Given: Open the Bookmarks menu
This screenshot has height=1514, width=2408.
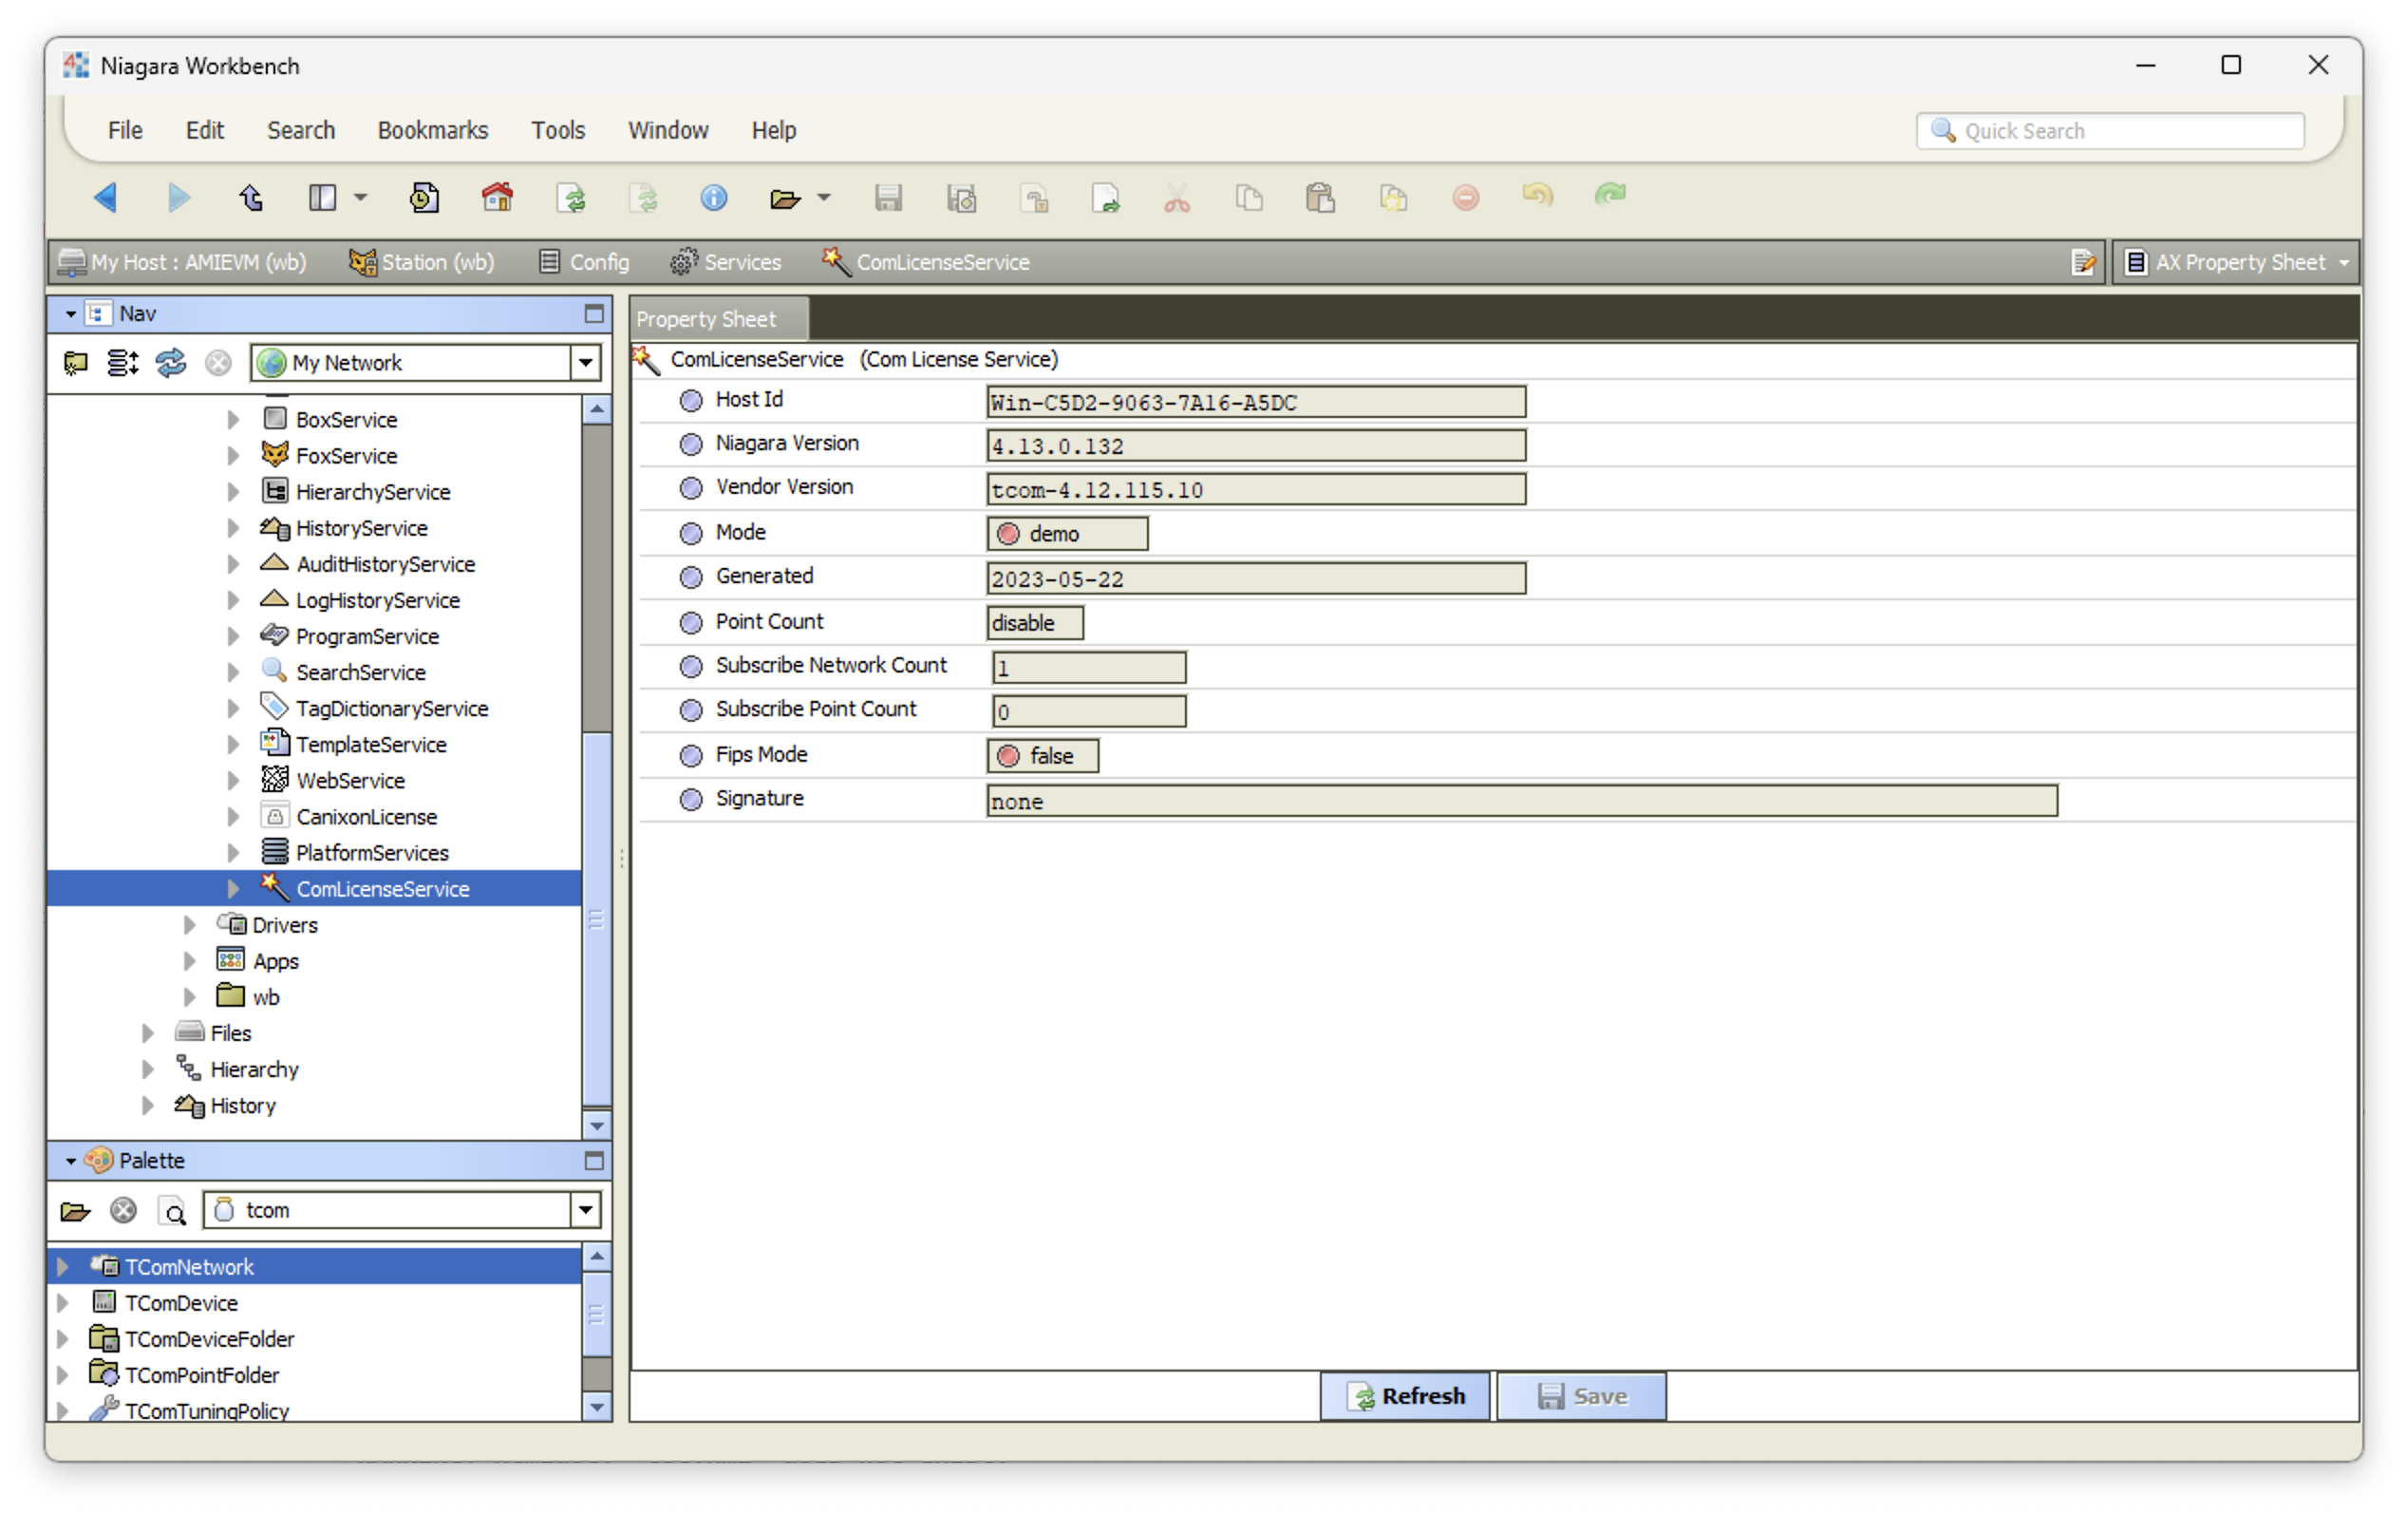Looking at the screenshot, I should coord(432,130).
